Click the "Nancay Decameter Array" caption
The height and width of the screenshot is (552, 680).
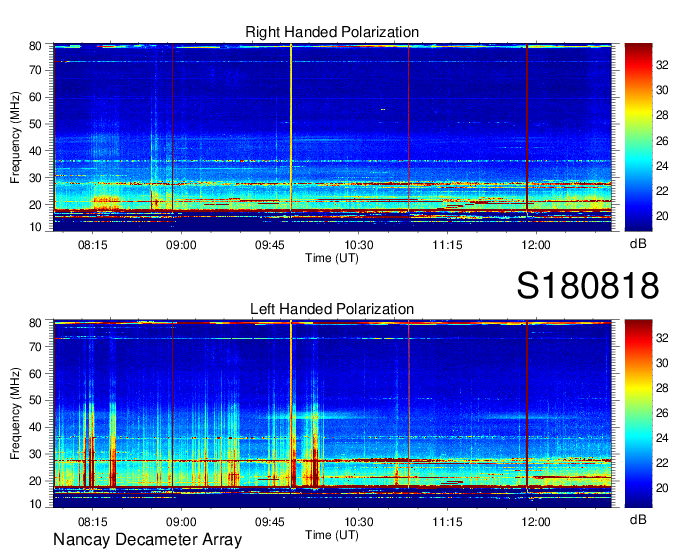point(147,539)
